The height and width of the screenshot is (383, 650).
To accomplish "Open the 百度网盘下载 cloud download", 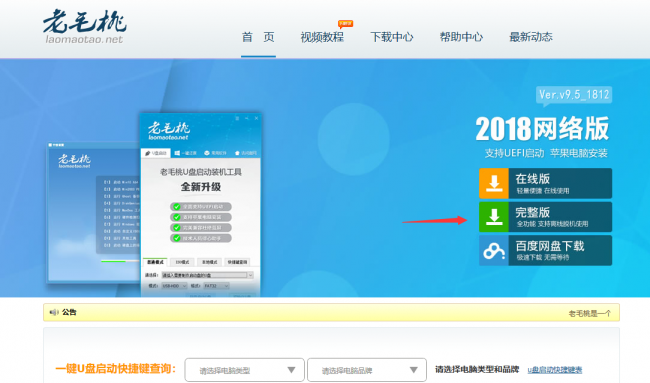I will 545,250.
